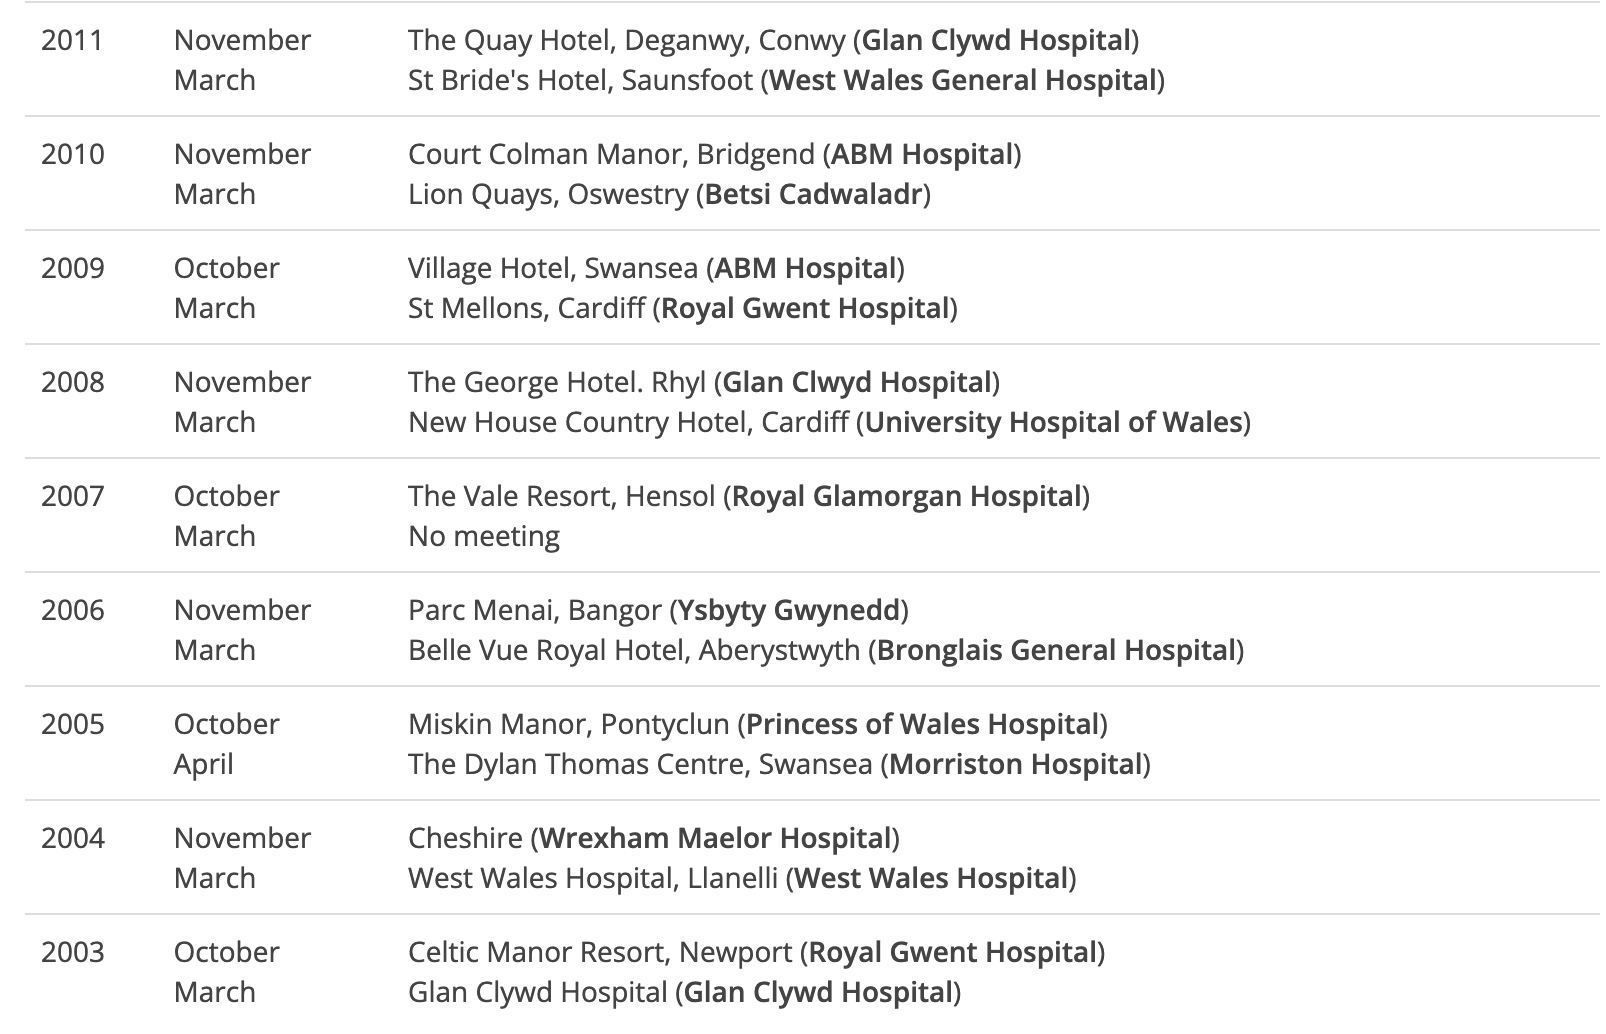Click Betsi Cadwaladr bold text
Screen dimensions: 1606x1034
tap(813, 194)
